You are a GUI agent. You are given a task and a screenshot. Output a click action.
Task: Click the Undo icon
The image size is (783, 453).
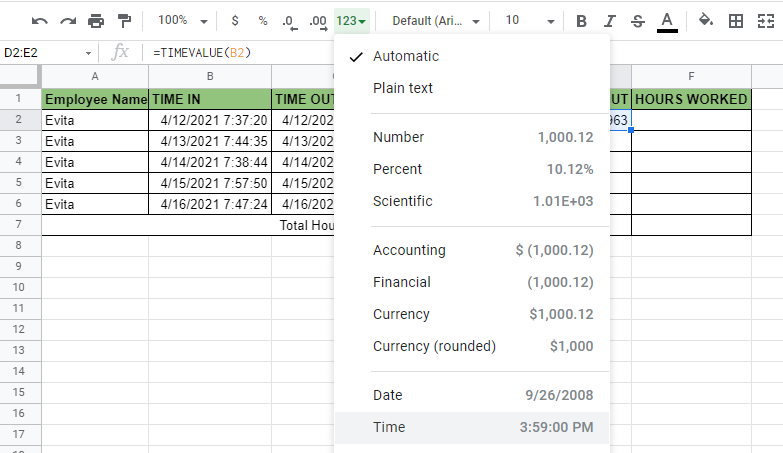40,20
